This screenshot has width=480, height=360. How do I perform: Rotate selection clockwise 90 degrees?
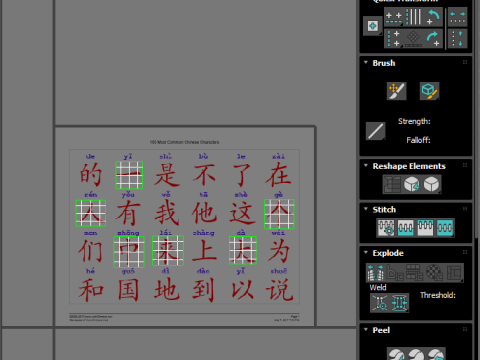pyautogui.click(x=433, y=38)
